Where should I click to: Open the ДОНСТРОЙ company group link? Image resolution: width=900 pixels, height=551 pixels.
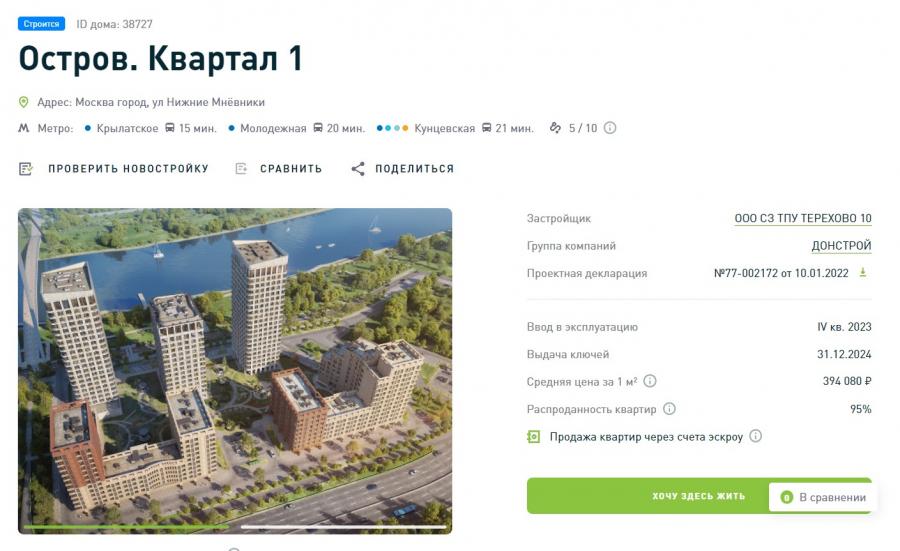coord(841,246)
